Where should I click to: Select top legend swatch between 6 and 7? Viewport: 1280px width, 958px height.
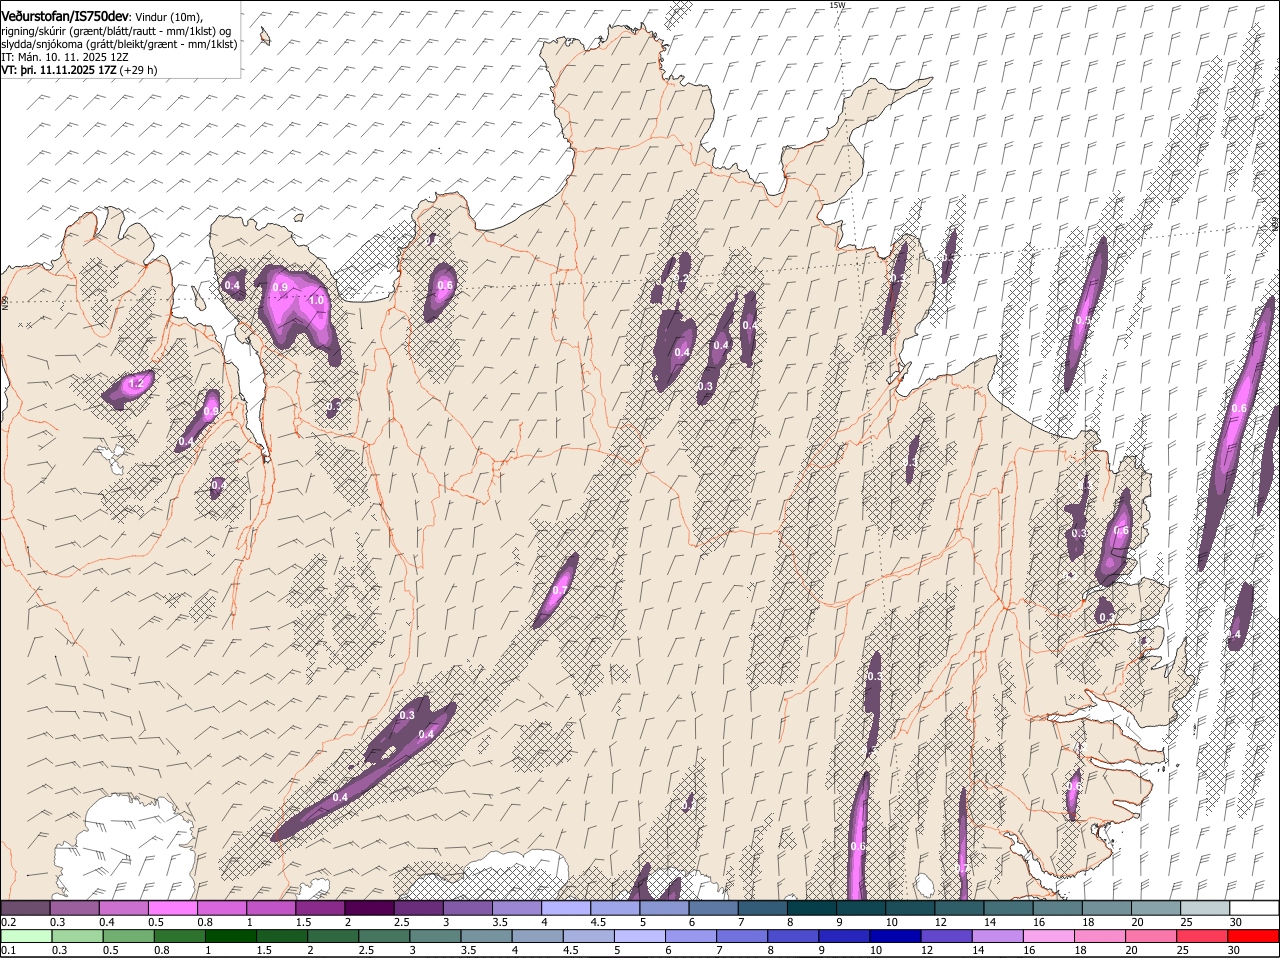[x=713, y=907]
